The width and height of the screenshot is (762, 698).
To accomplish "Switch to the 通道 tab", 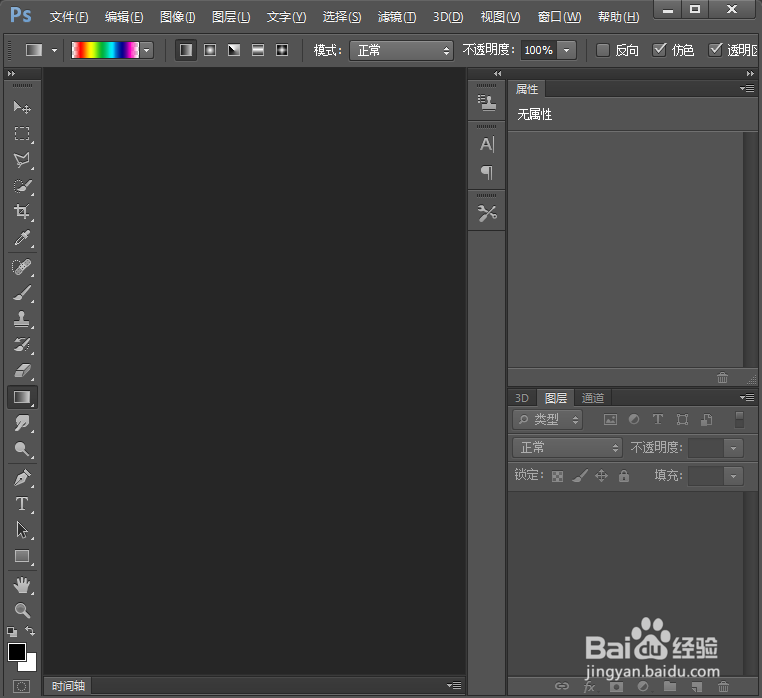I will click(x=593, y=398).
